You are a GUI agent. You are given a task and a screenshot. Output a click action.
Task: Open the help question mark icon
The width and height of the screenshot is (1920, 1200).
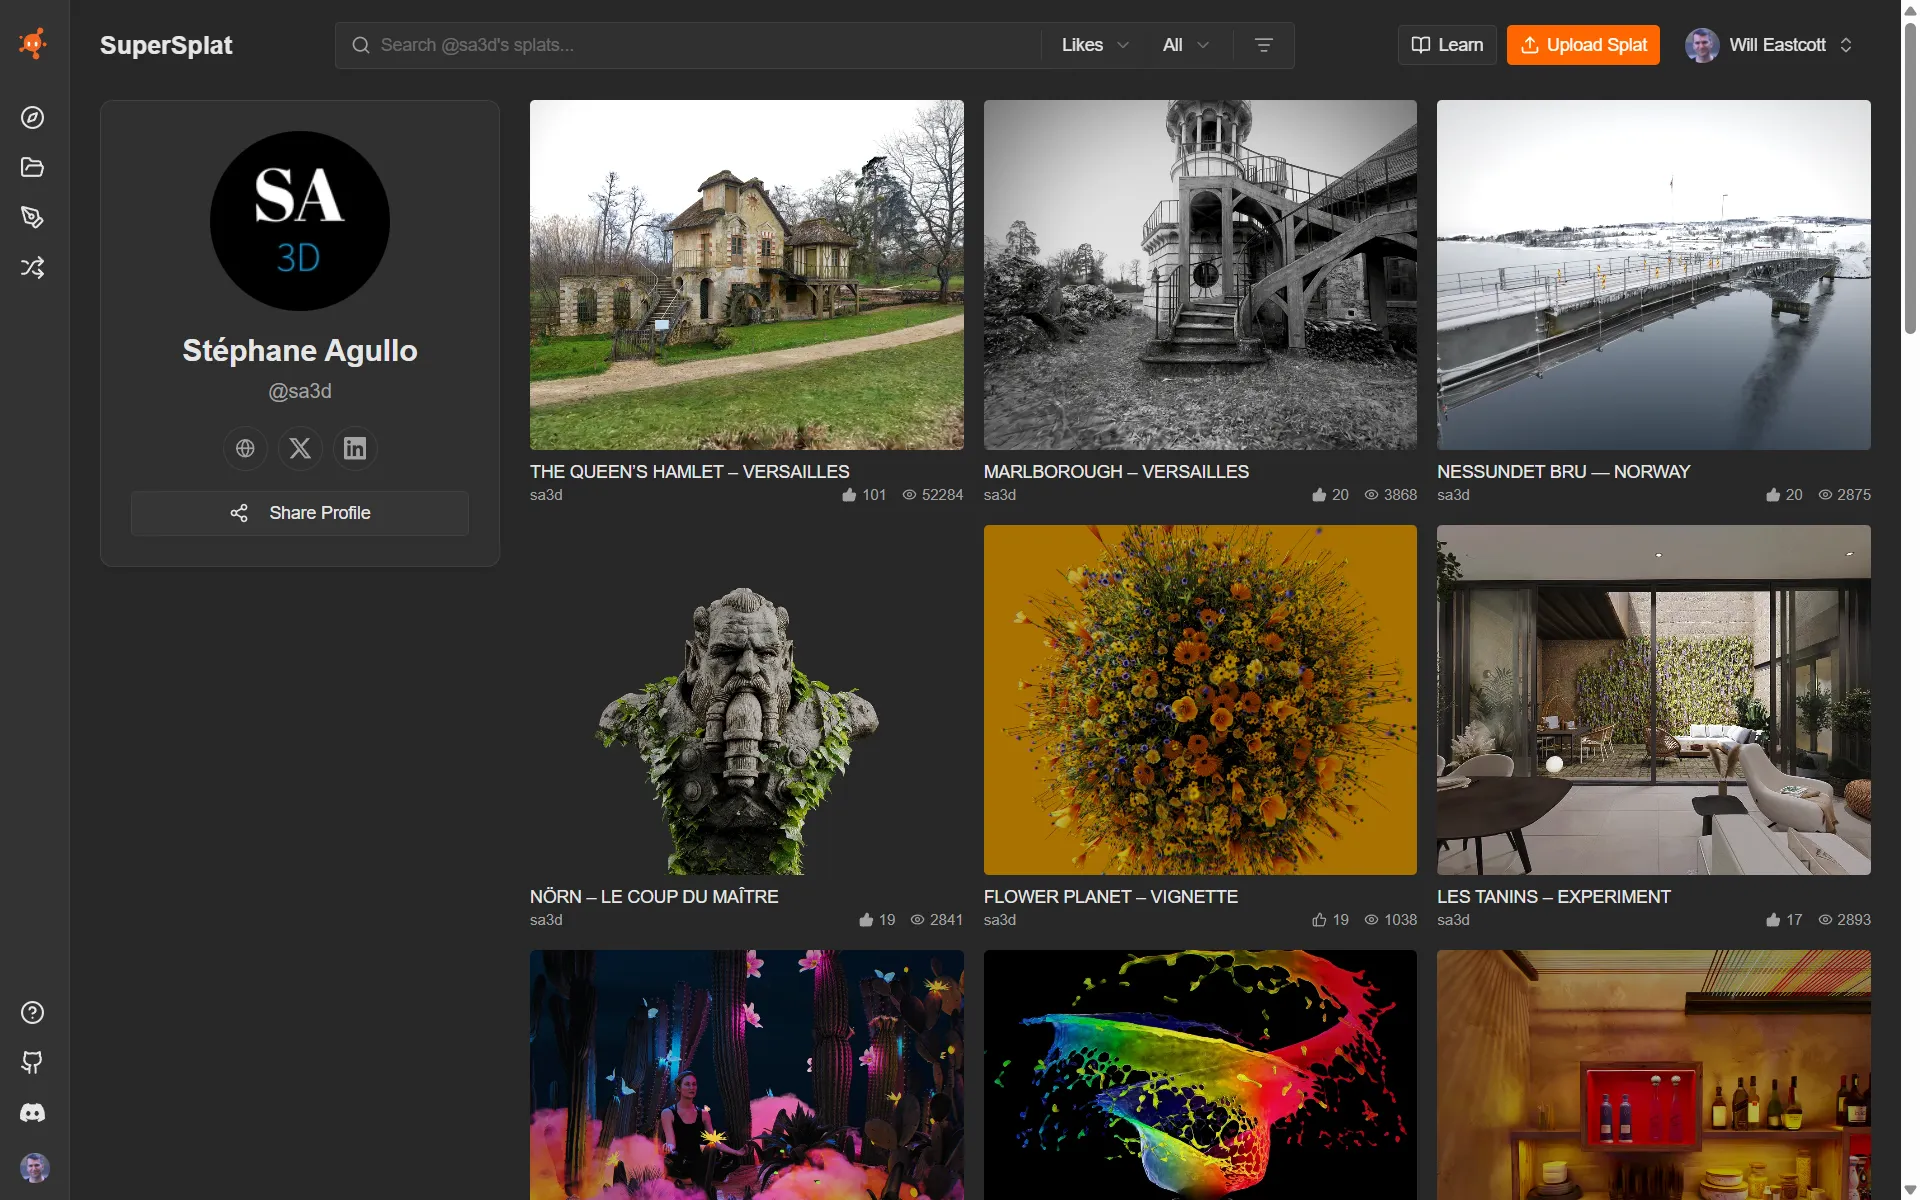point(33,1013)
